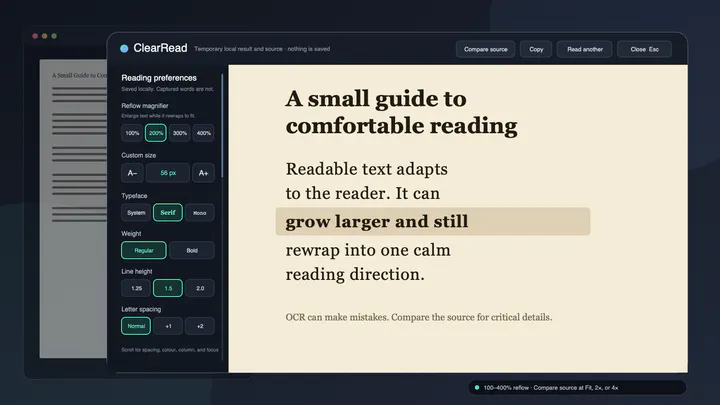Viewport: 720px width, 405px height.
Task: Set reflow magnifier to 200%
Action: [156, 133]
